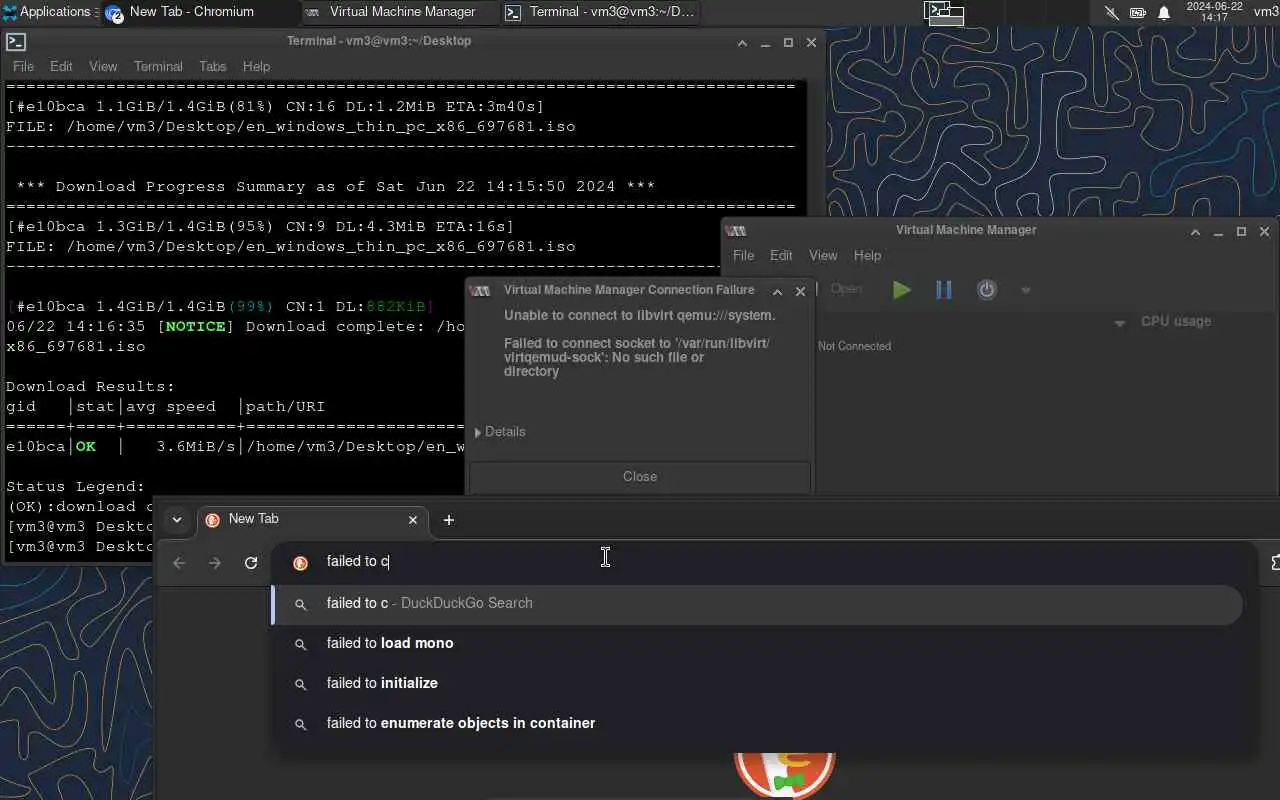Open the View menu in Virtual Machine Manager
This screenshot has width=1280, height=800.
pyautogui.click(x=823, y=255)
